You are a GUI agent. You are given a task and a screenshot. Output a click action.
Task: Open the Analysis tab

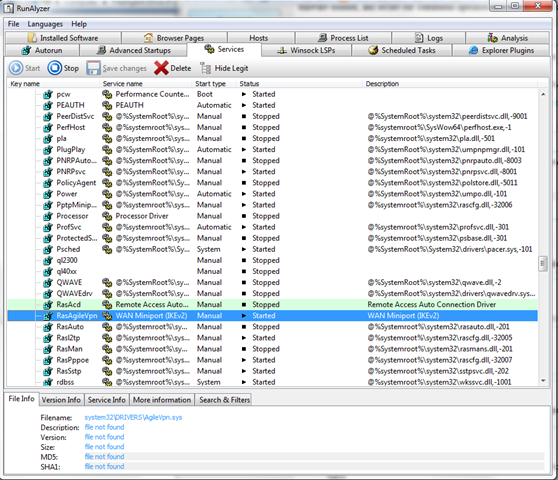pyautogui.click(x=507, y=38)
